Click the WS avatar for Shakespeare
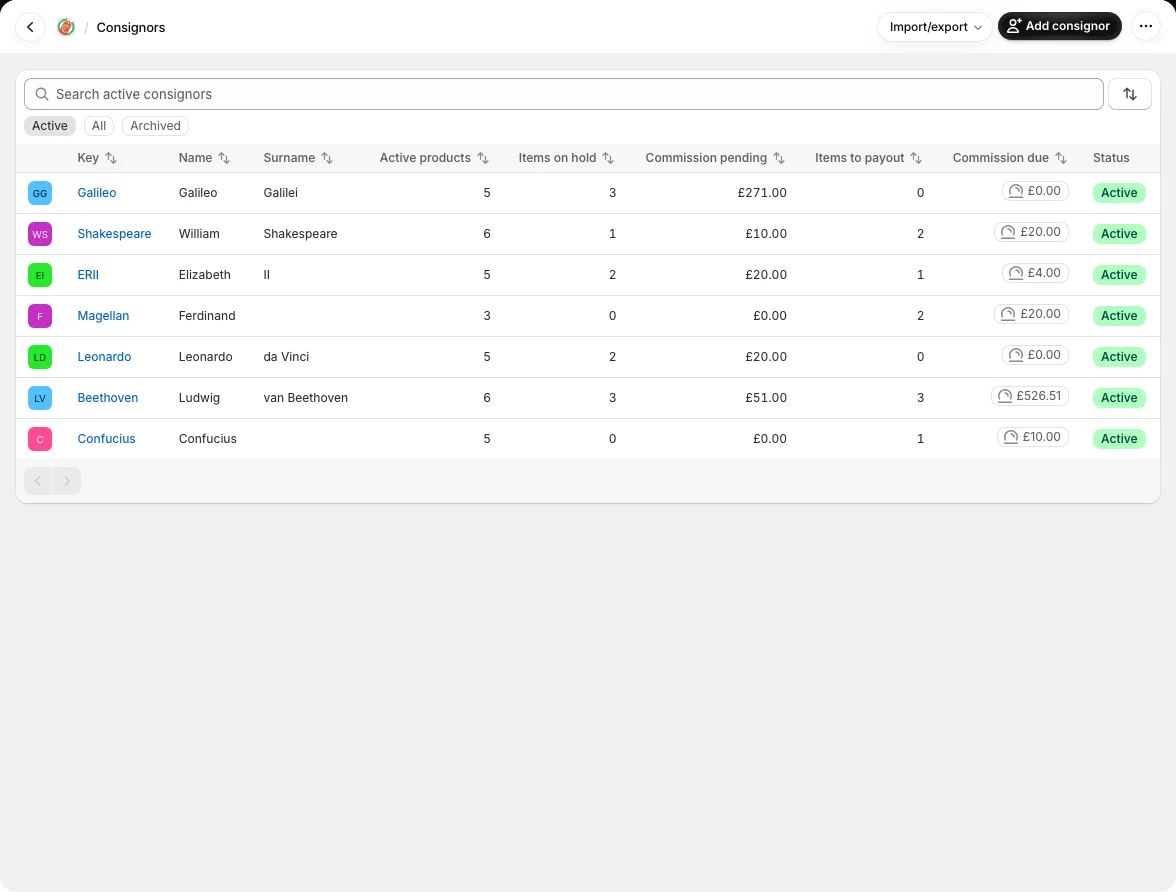 pos(40,234)
